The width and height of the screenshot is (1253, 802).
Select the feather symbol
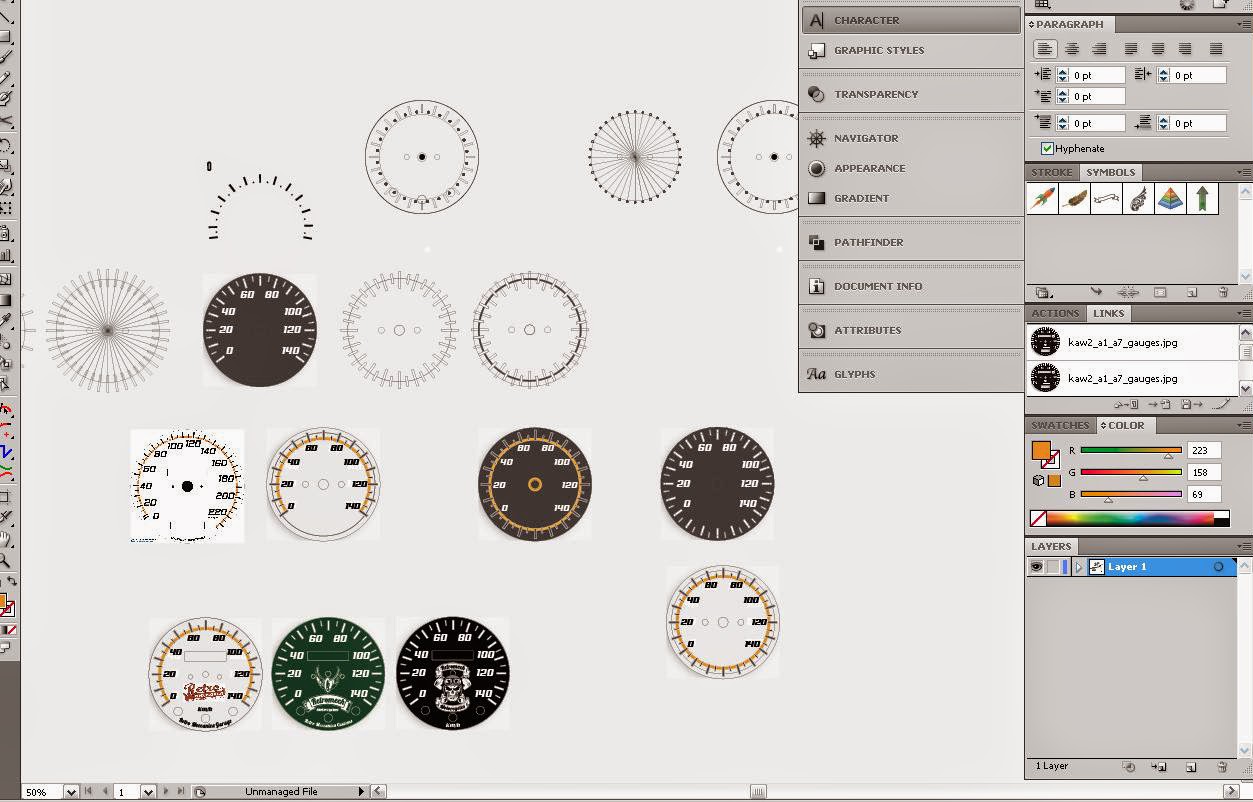coord(1075,198)
